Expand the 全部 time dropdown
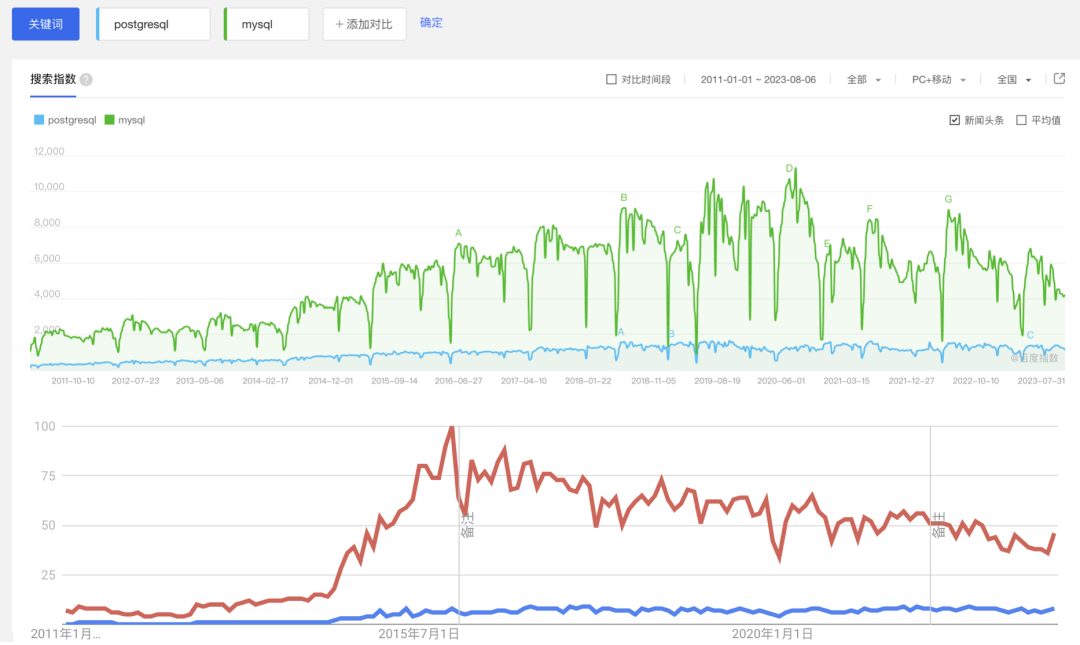Image resolution: width=1080 pixels, height=645 pixels. [864, 80]
